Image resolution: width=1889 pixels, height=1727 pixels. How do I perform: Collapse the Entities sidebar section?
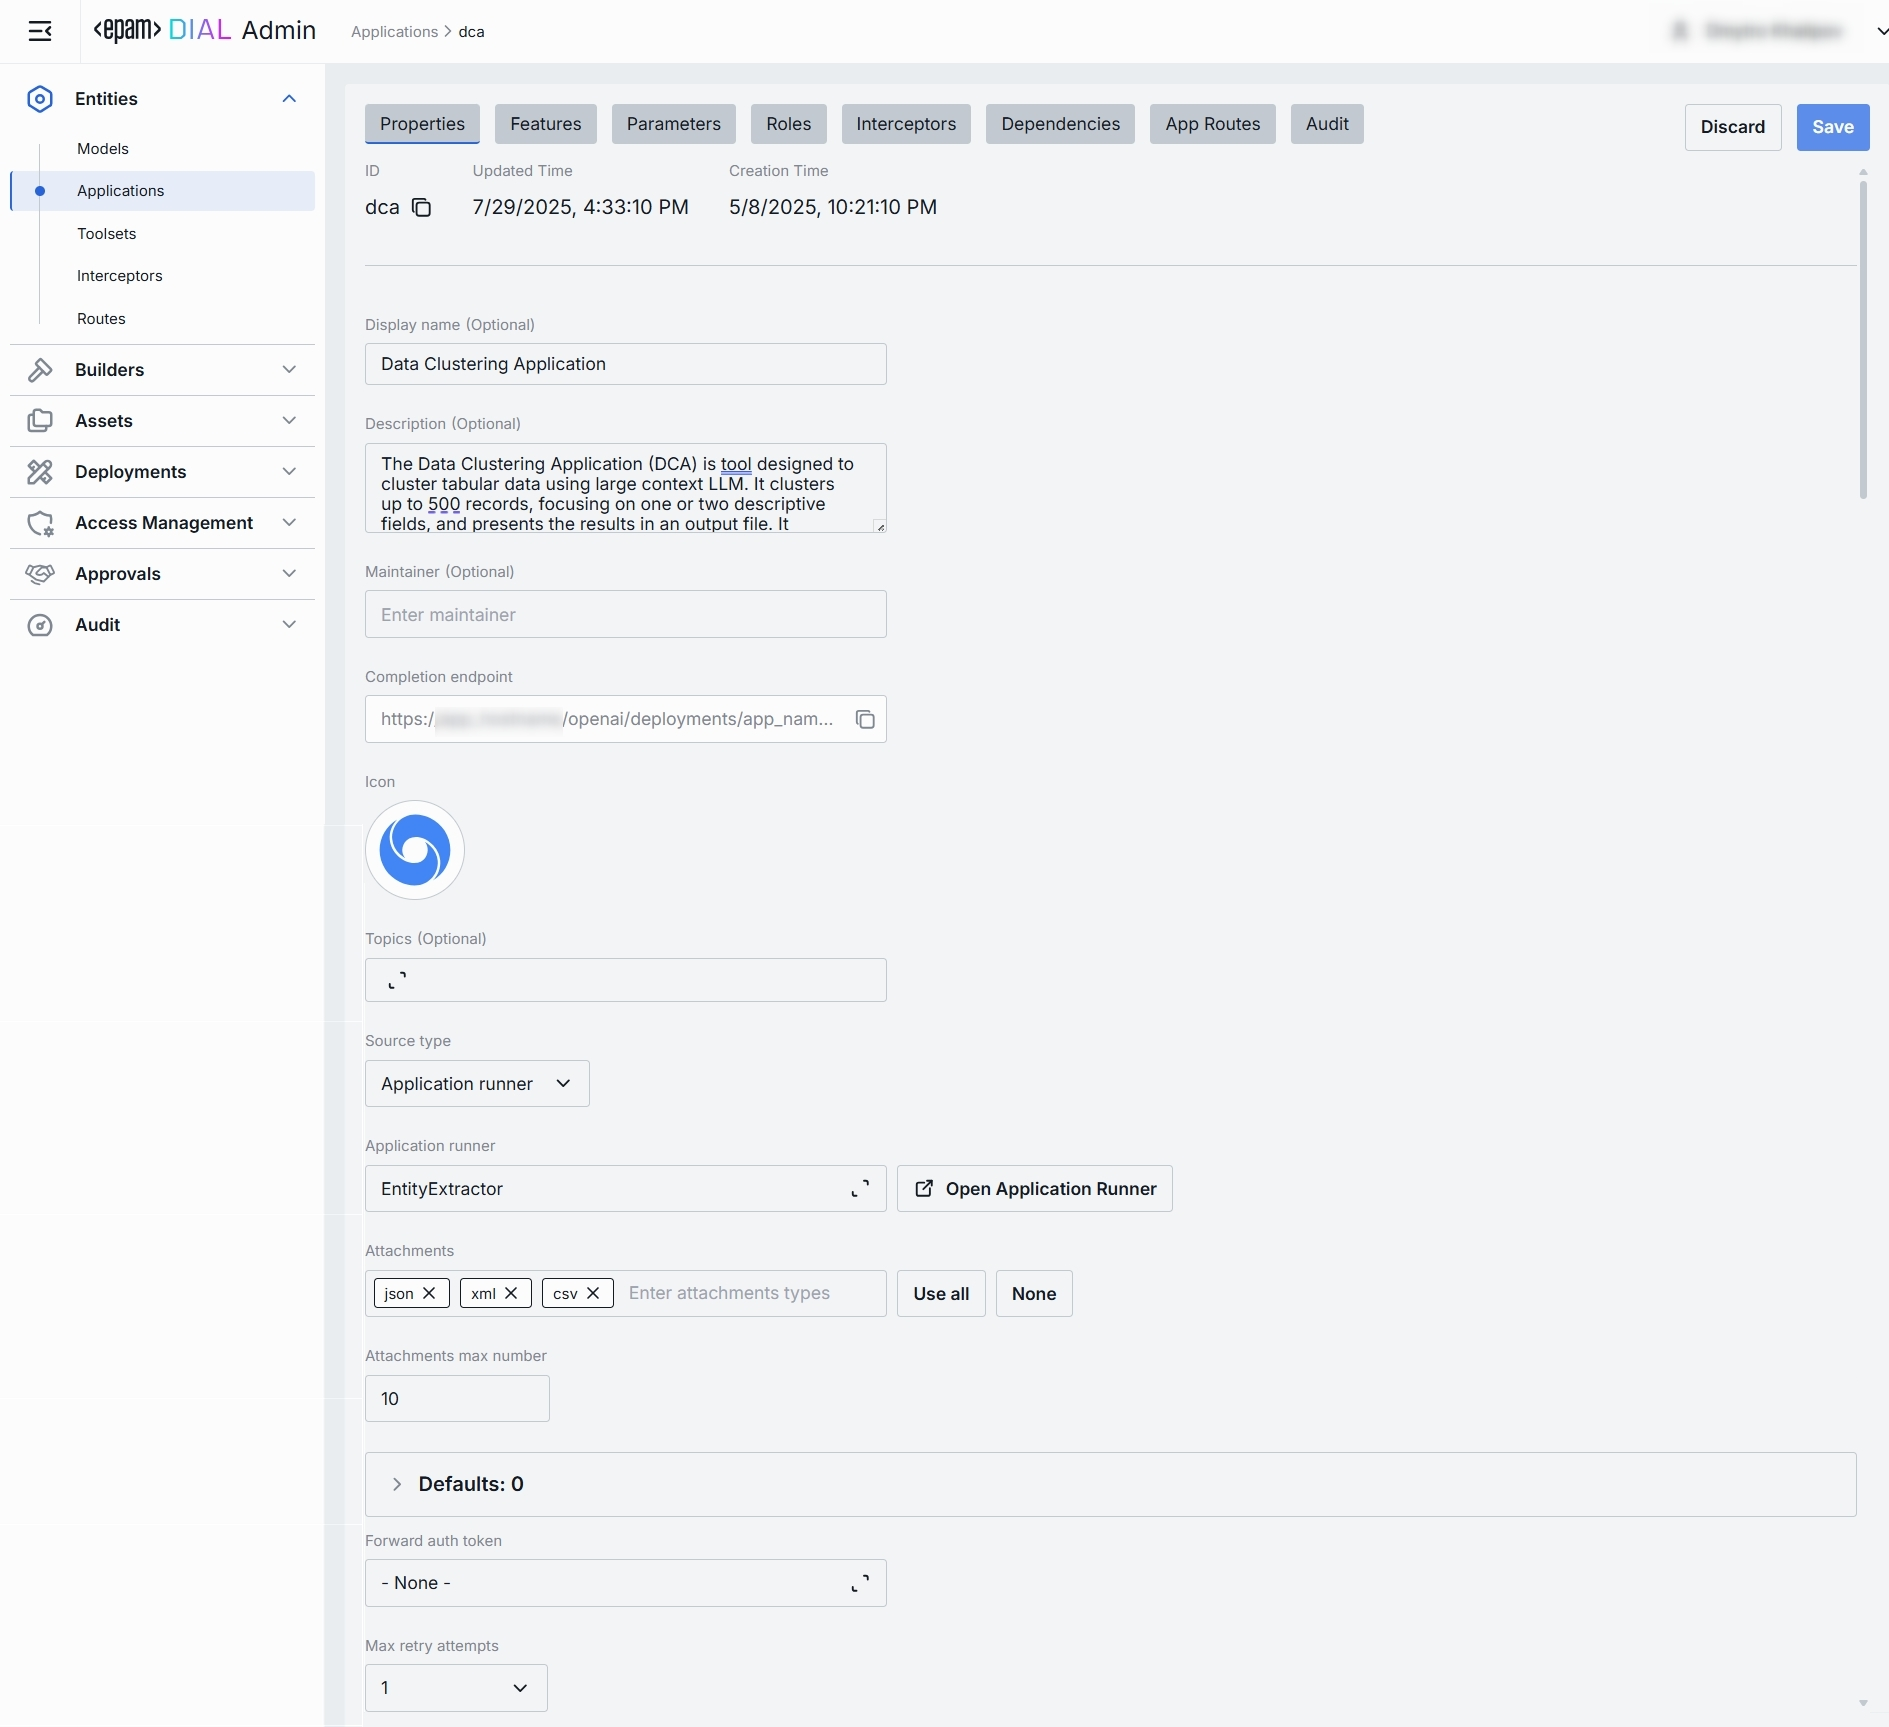coord(289,98)
